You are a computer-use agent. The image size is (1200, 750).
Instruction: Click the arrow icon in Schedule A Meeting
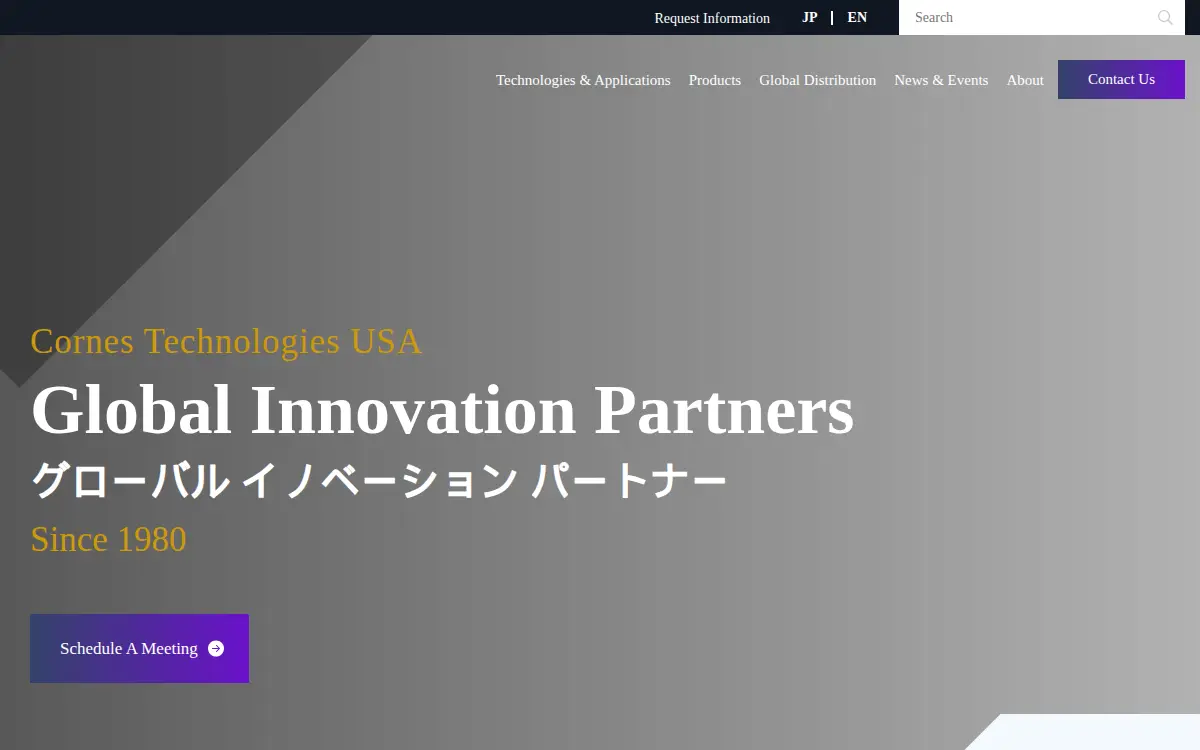[216, 649]
